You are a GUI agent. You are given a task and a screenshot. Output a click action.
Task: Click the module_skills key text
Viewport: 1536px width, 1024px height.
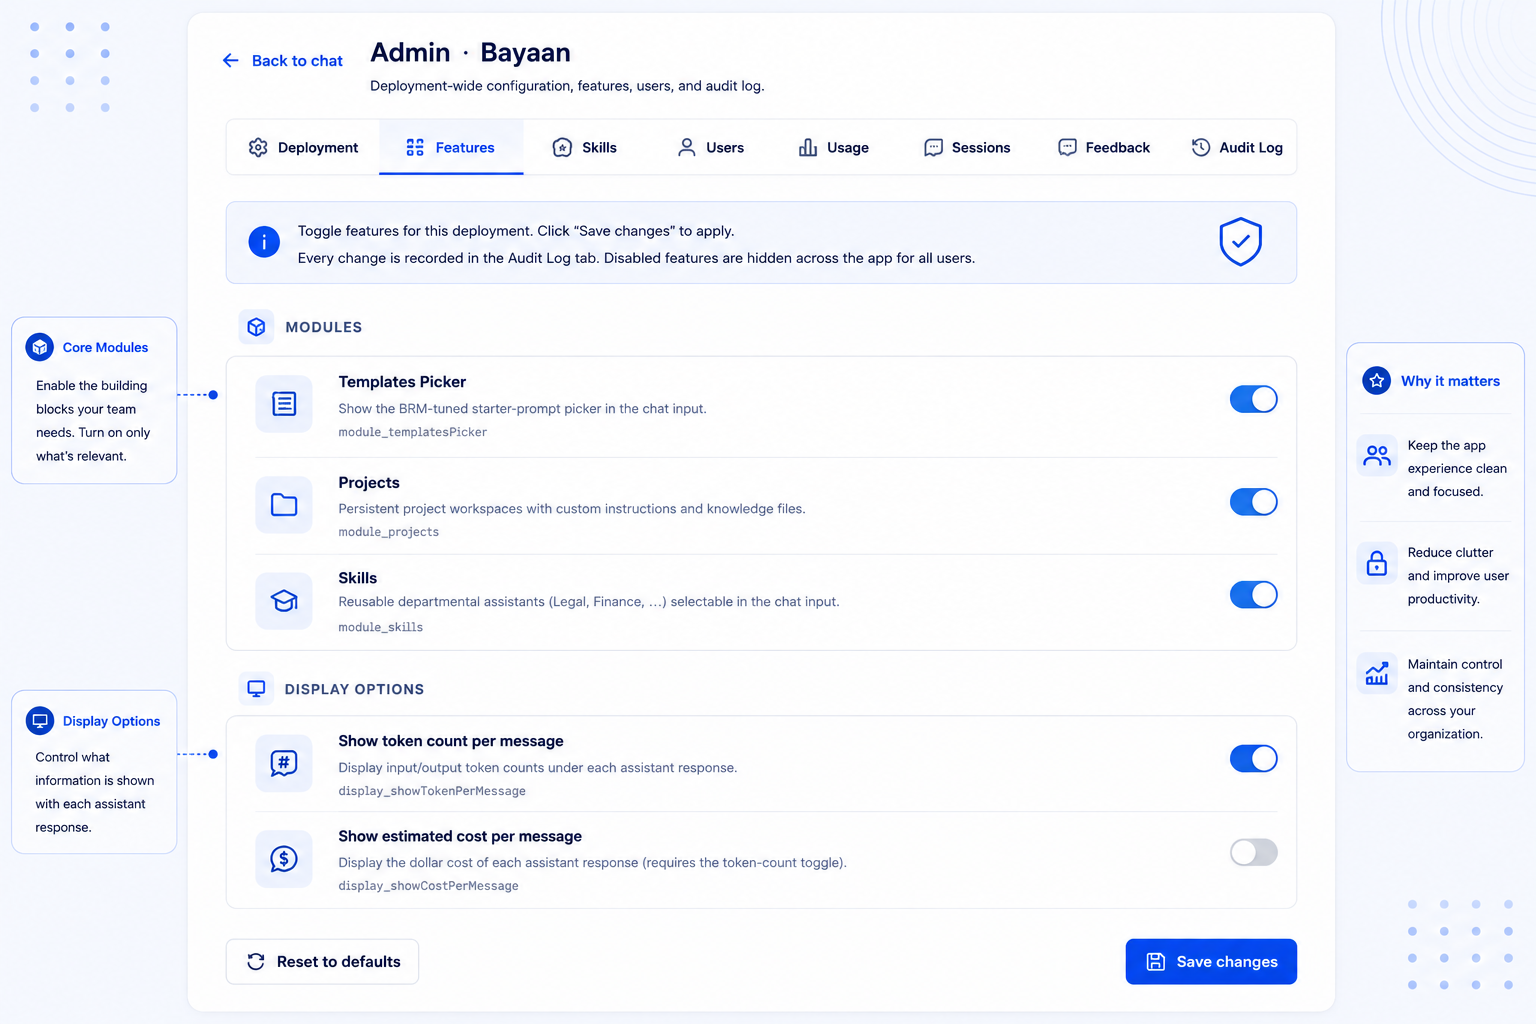[x=381, y=627]
